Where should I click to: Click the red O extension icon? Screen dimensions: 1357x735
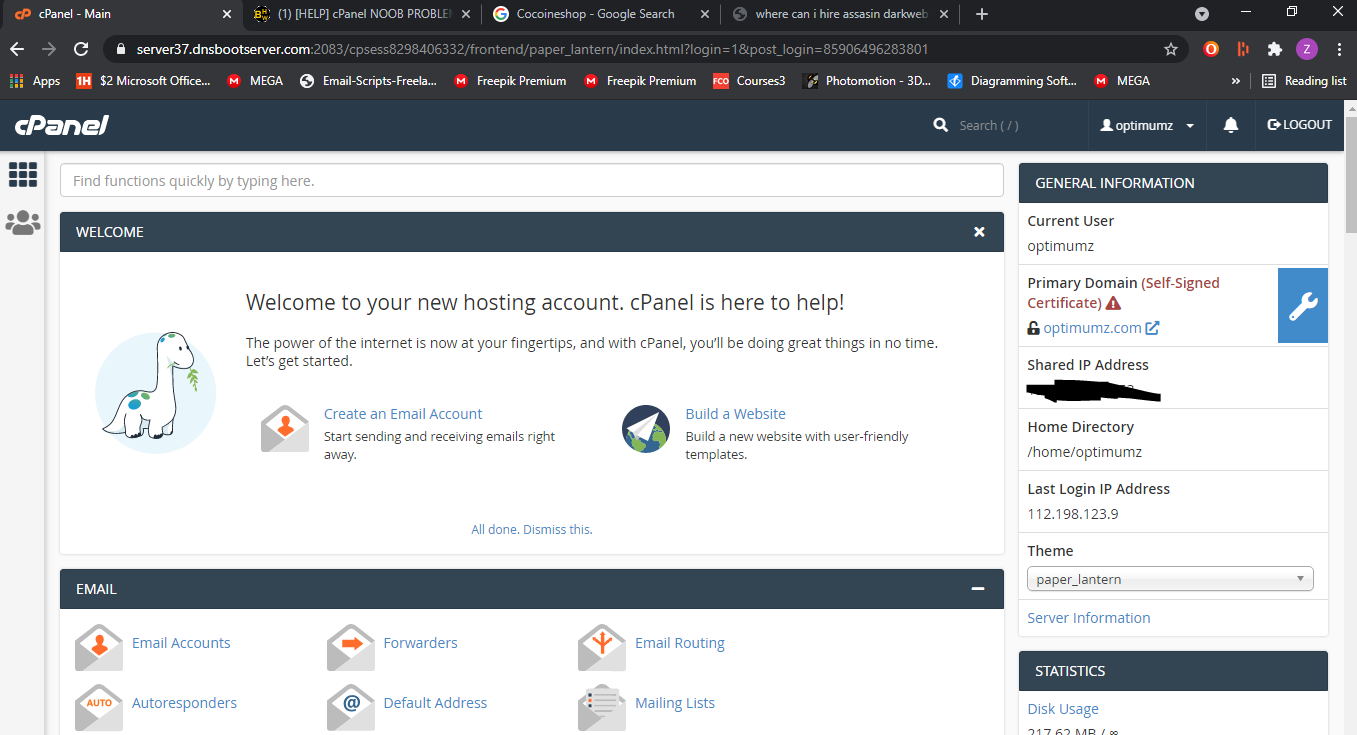coord(1211,49)
